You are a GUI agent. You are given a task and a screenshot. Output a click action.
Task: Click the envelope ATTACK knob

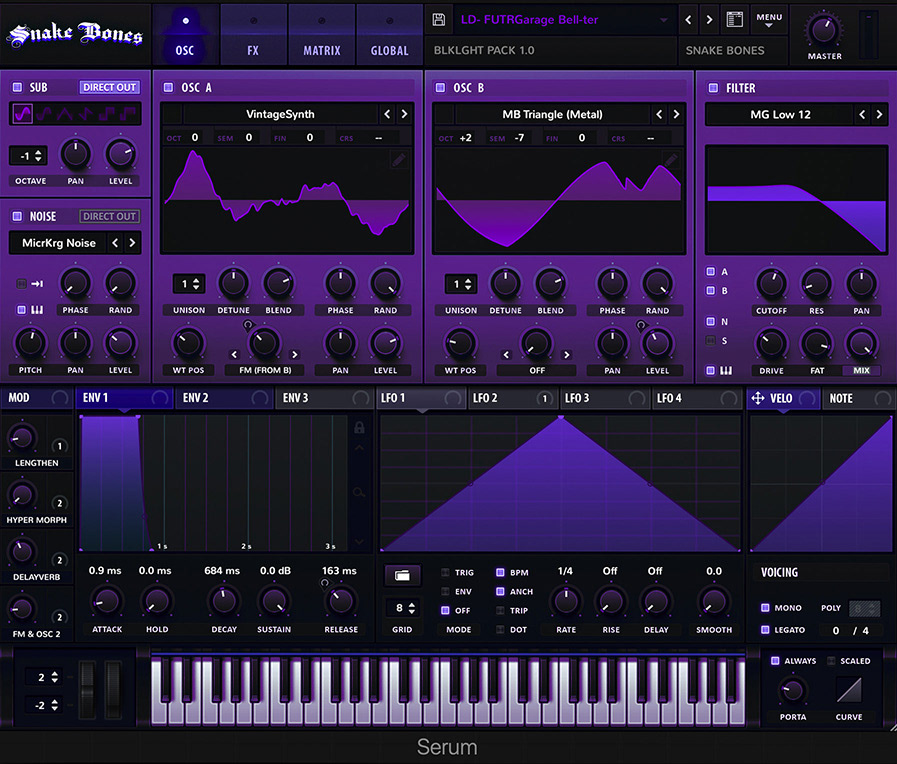[x=107, y=602]
